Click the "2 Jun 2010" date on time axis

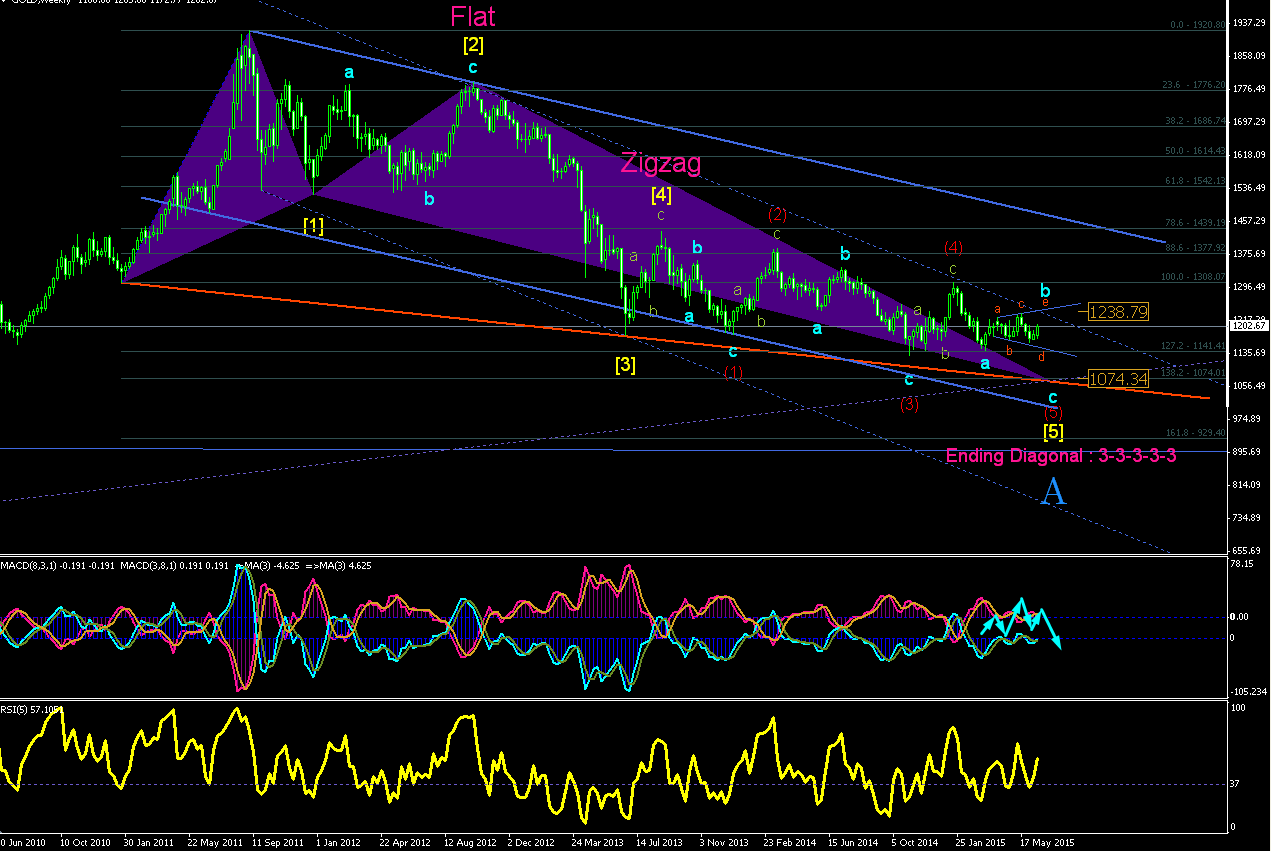click(x=23, y=842)
